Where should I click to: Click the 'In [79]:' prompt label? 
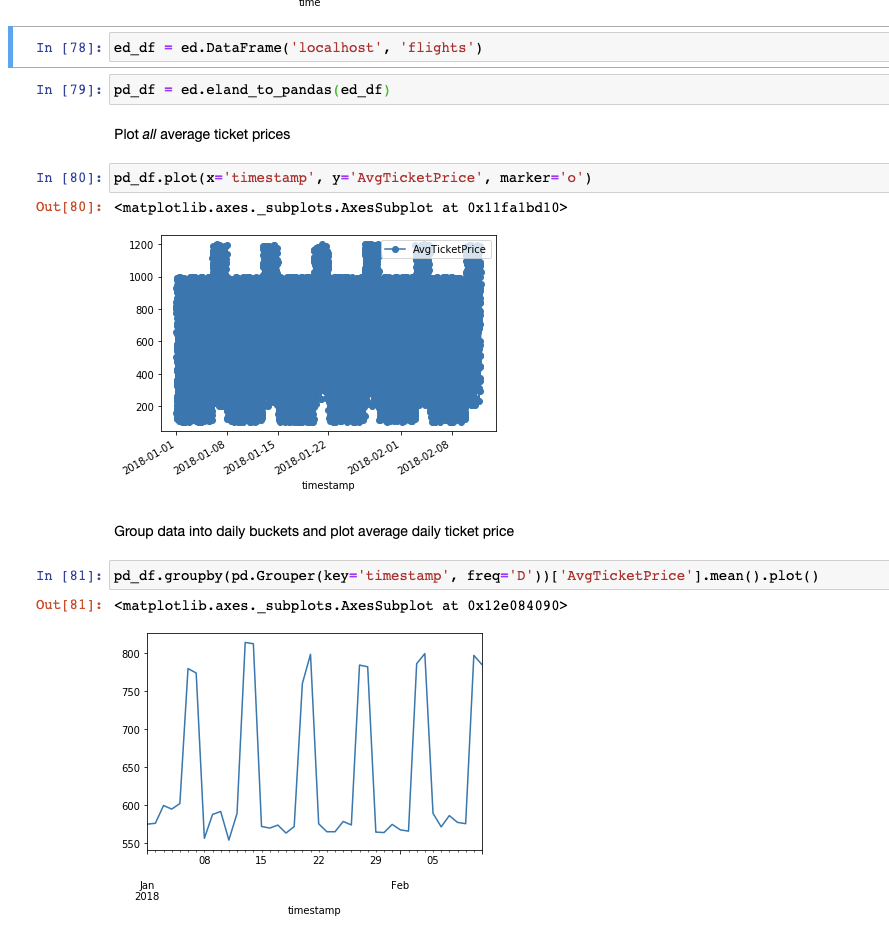(x=69, y=90)
